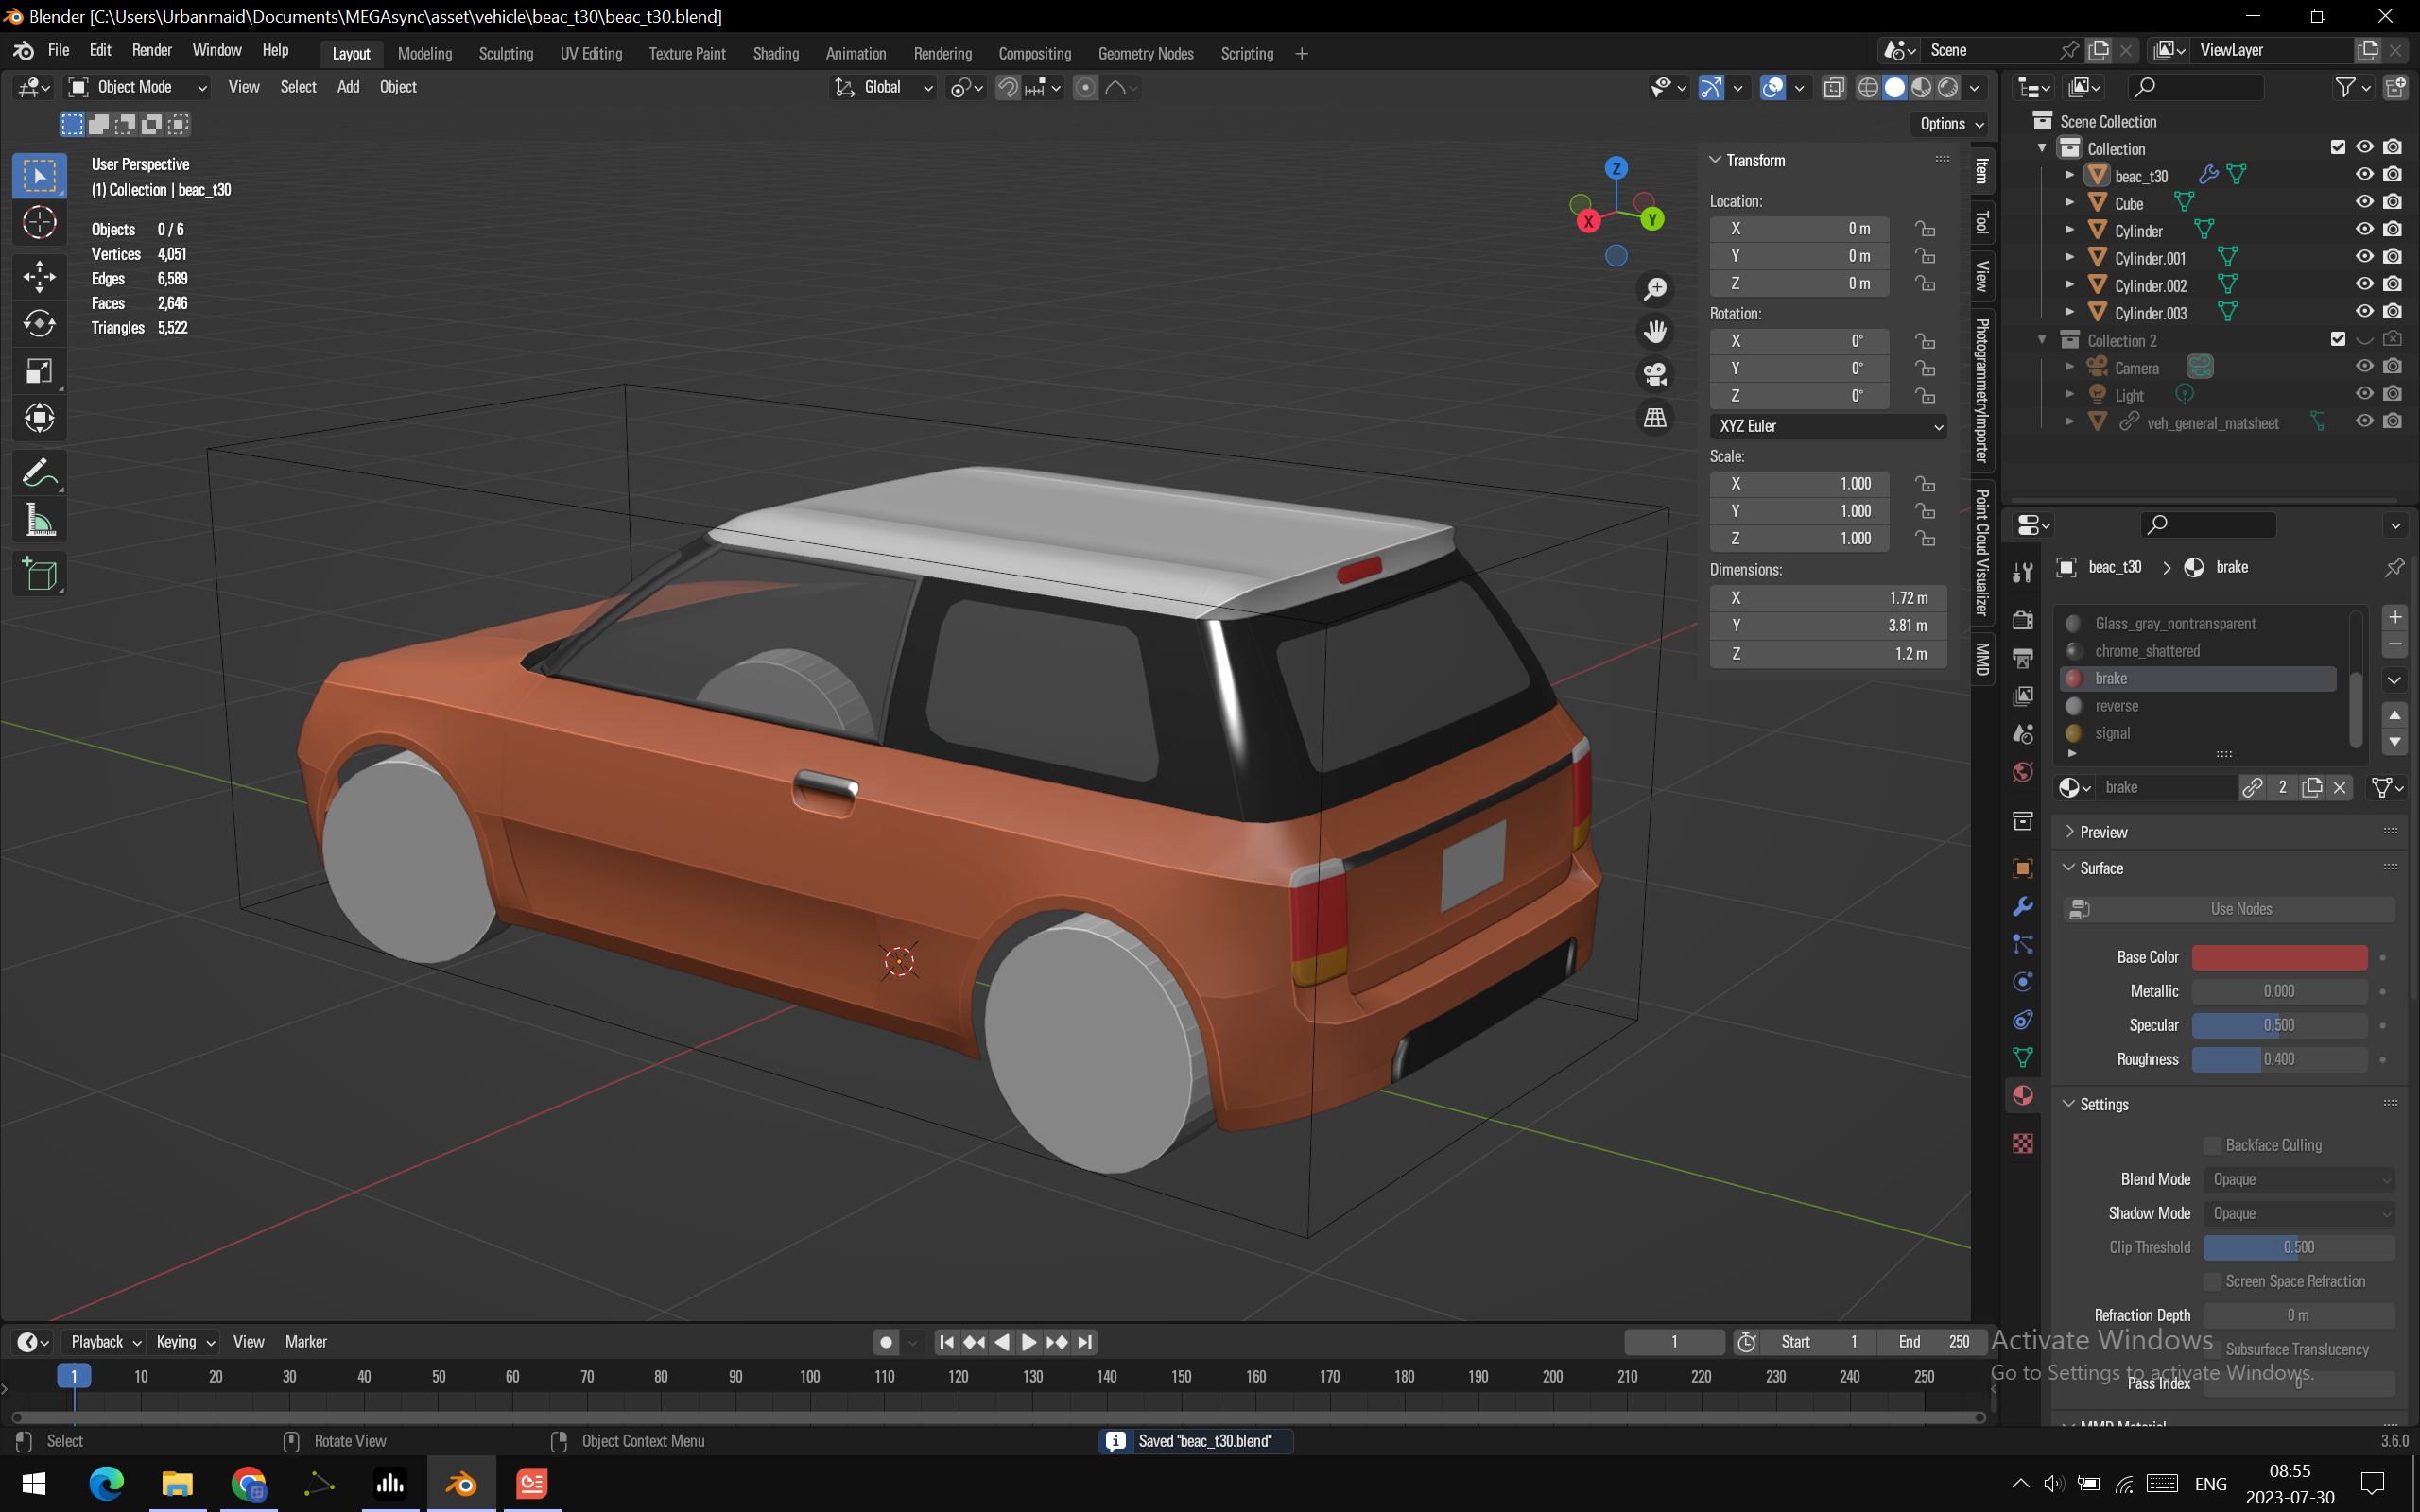Viewport: 2420px width, 1512px height.
Task: Open the XYZ Euler rotation mode dropdown
Action: click(1828, 426)
